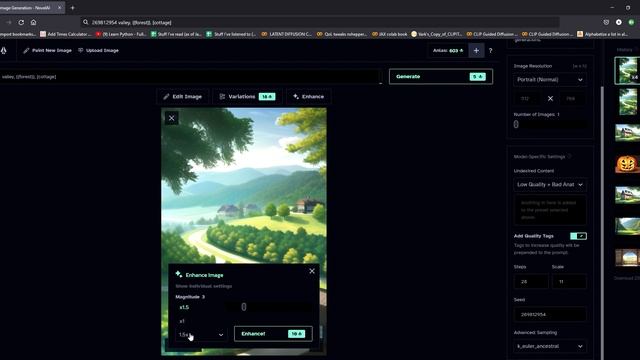Image resolution: width=640 pixels, height=360 pixels.
Task: Select the last history thumbnail with arches
Action: coord(627,257)
